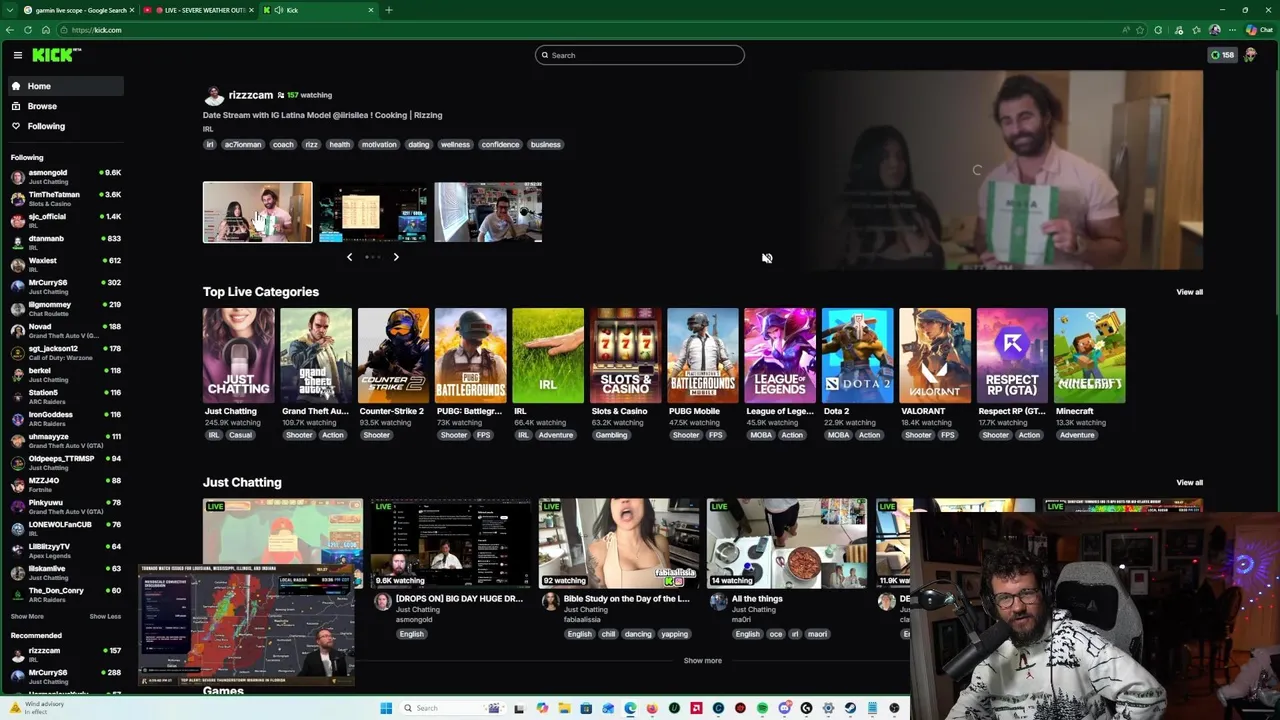The image size is (1280, 720).
Task: Add this page to favorites star
Action: [x=1140, y=30]
